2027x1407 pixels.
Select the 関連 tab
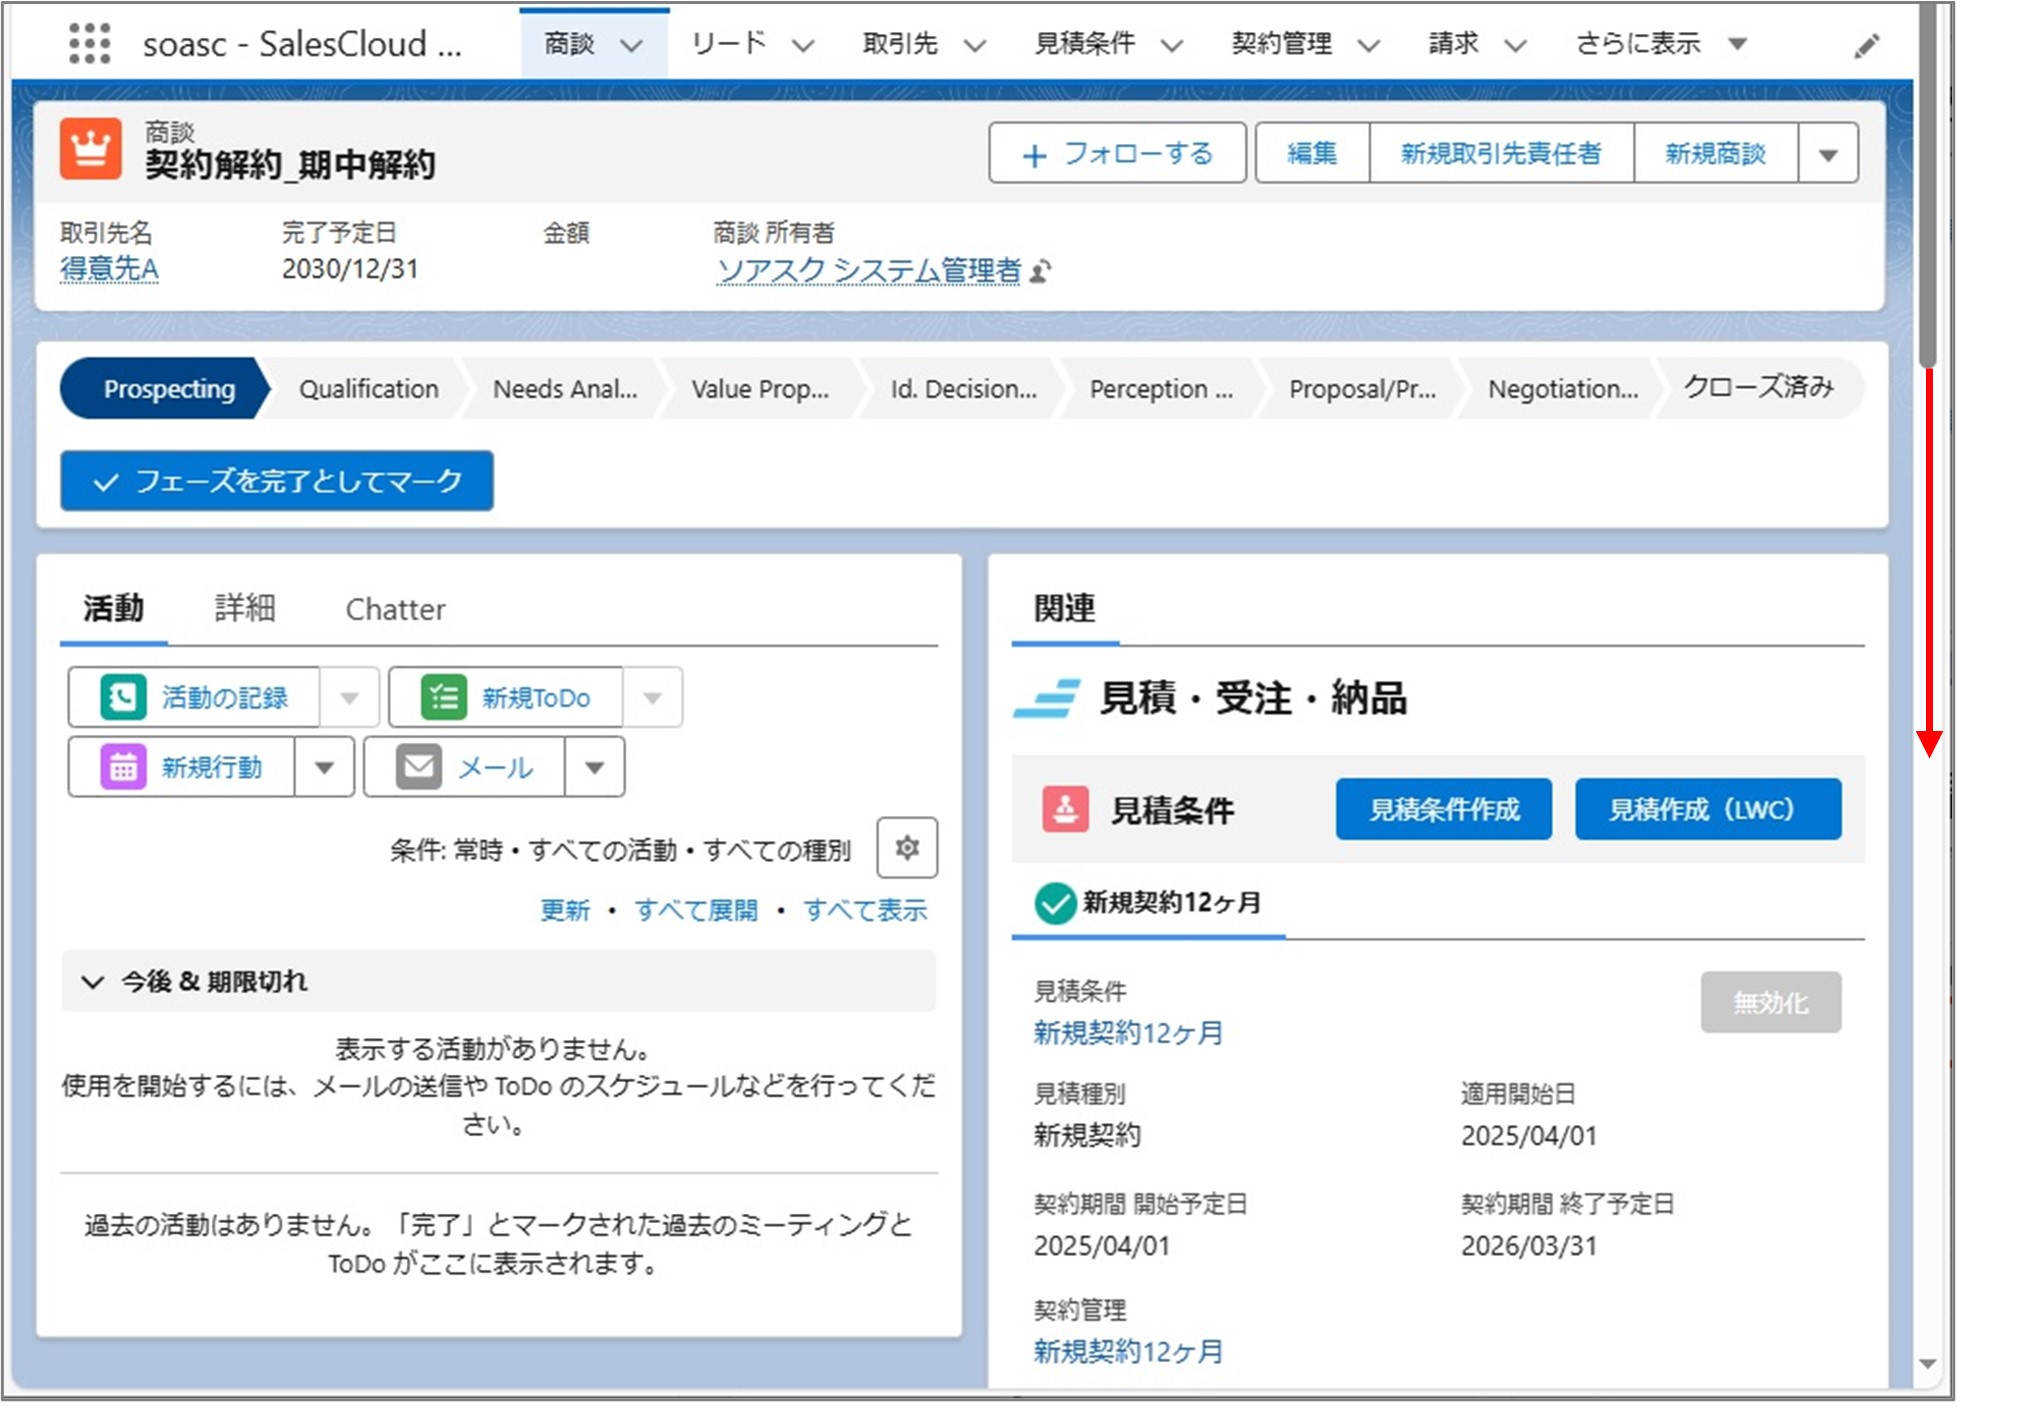pos(1065,608)
